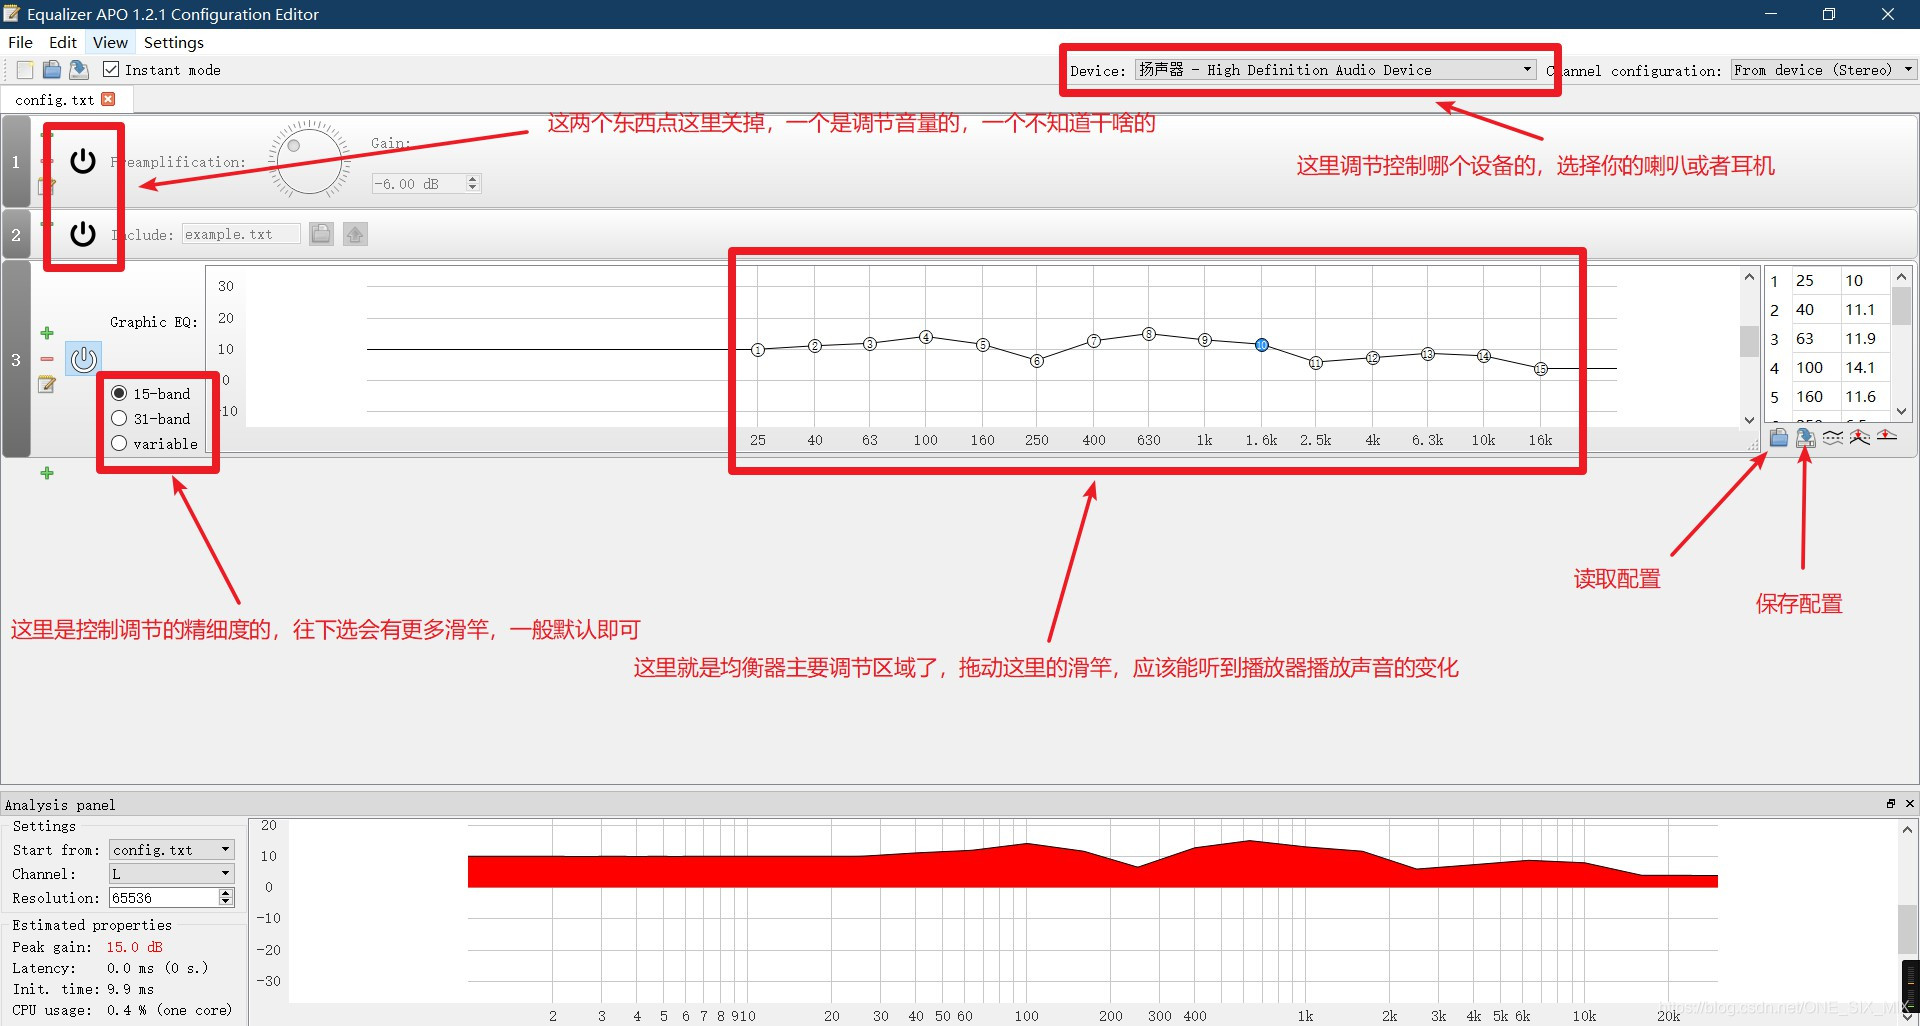This screenshot has height=1026, width=1920.
Task: Select EQ band node 10 at 1.6k
Action: coord(1262,344)
